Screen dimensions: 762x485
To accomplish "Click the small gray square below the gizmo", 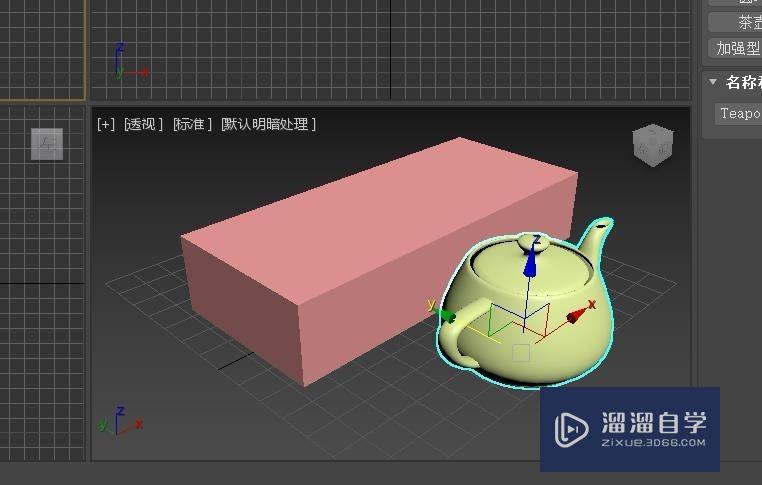I will click(521, 353).
